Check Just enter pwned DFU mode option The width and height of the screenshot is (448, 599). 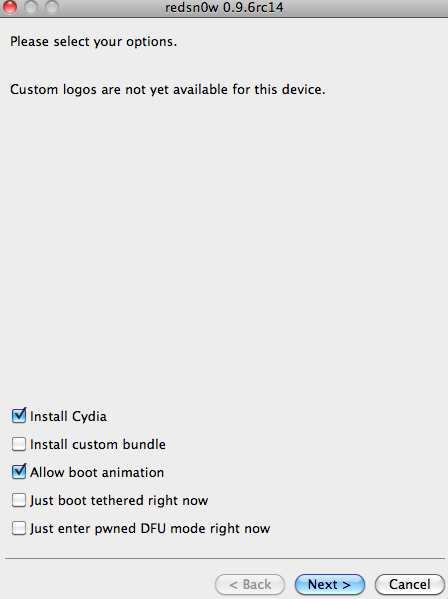click(19, 528)
